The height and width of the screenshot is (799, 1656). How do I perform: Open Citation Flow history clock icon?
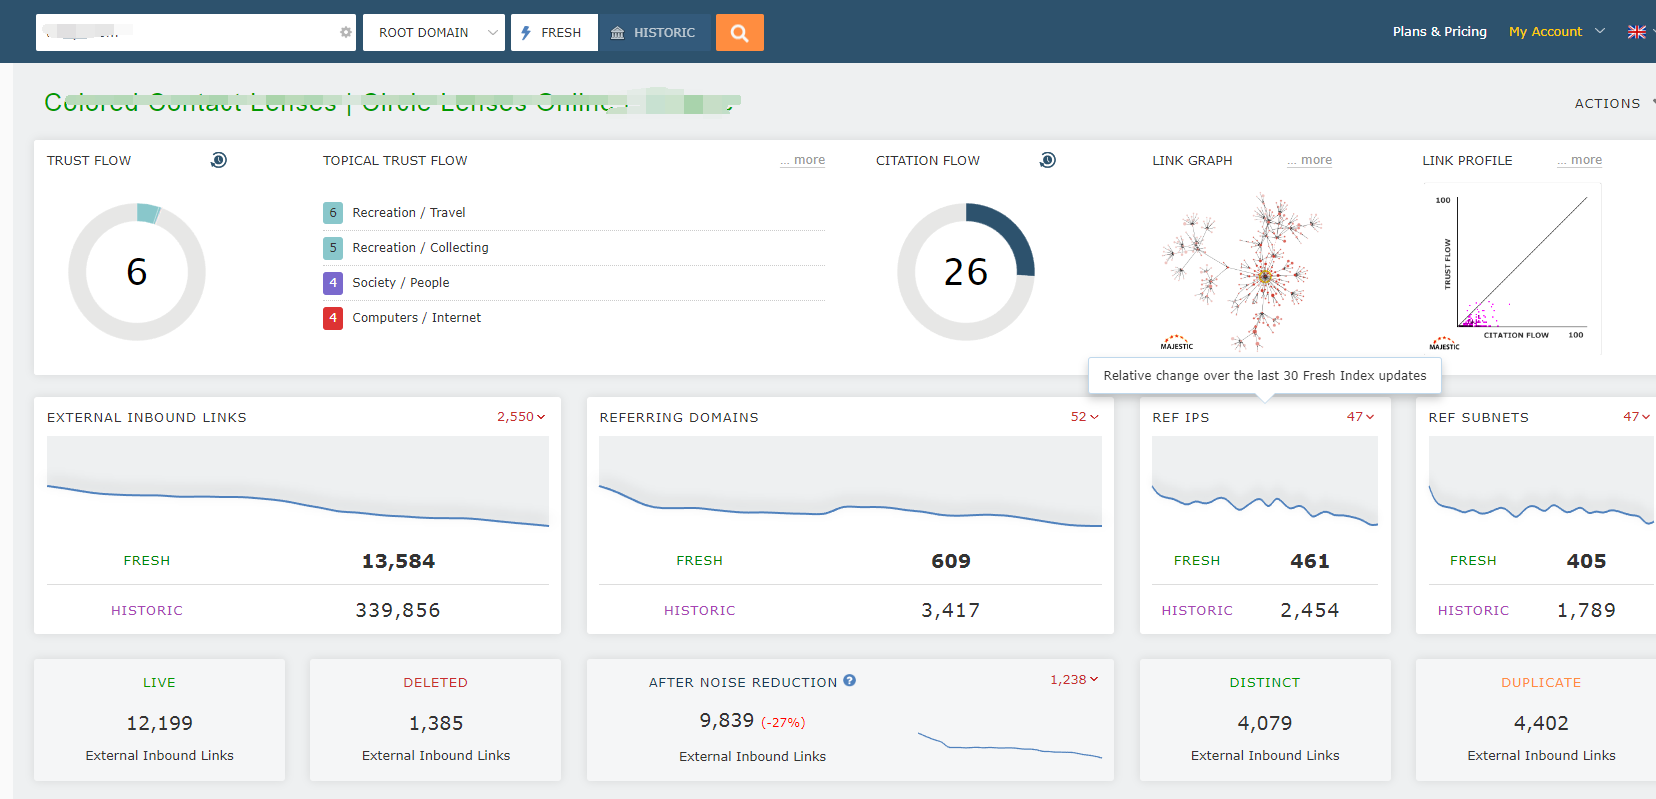point(1047,160)
